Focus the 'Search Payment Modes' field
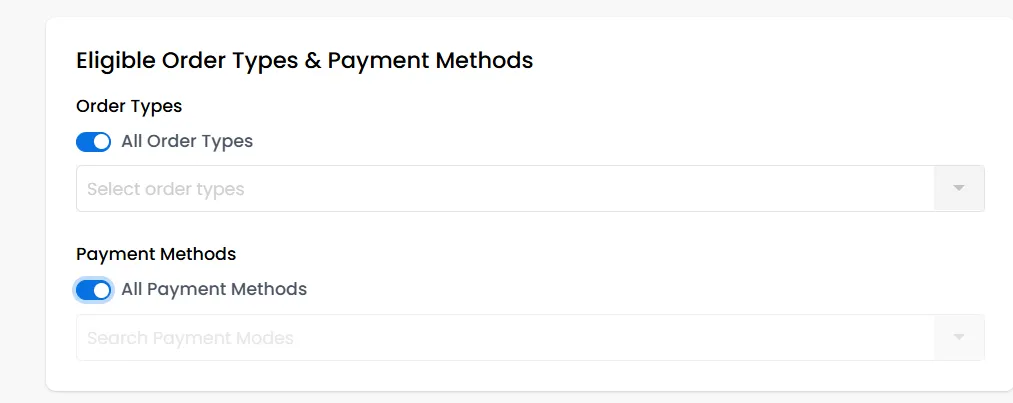This screenshot has height=403, width=1013. 530,337
